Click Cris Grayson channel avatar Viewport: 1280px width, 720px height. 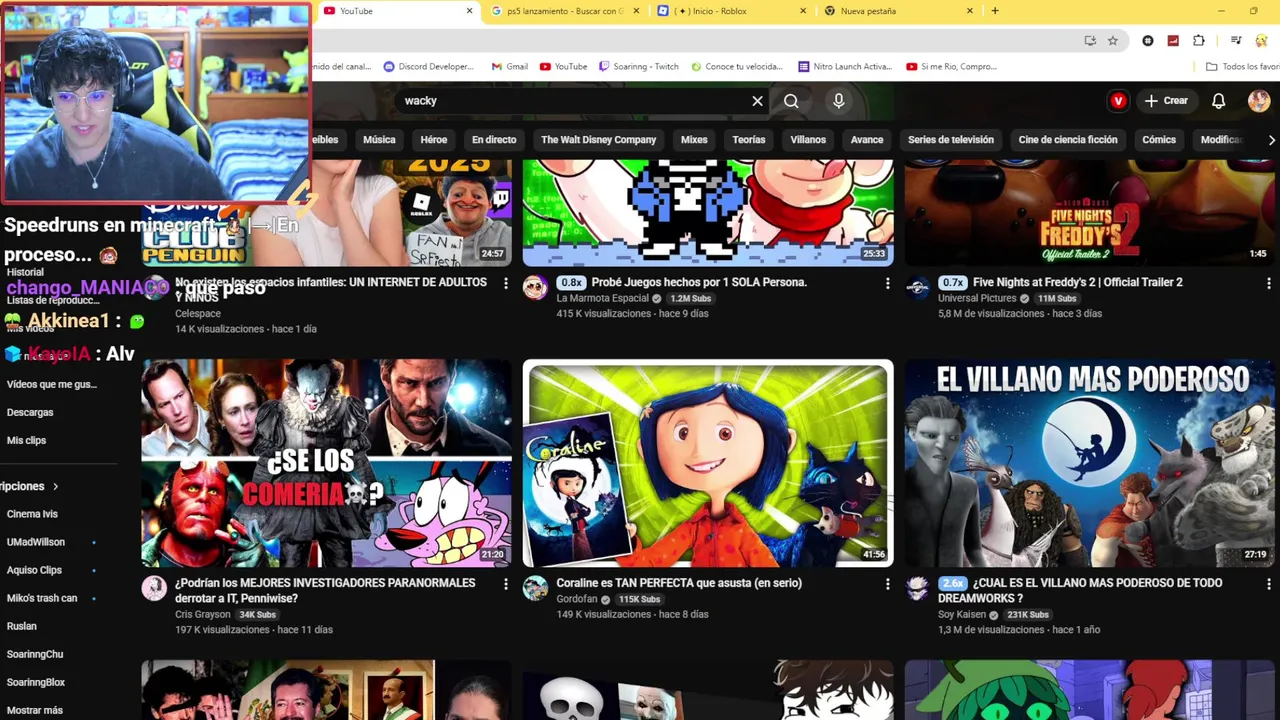click(x=154, y=588)
